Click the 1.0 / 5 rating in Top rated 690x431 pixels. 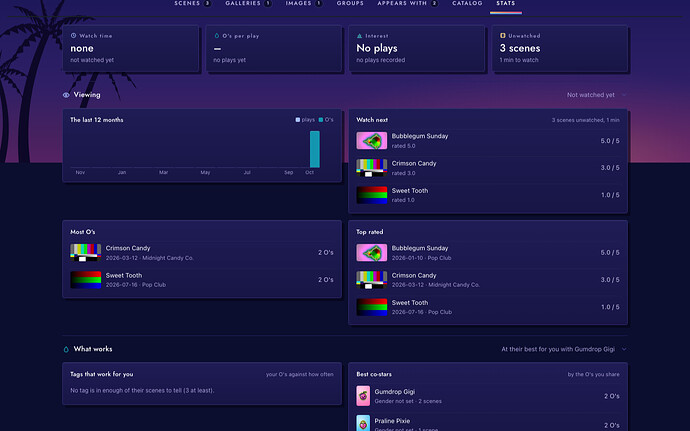click(x=610, y=307)
